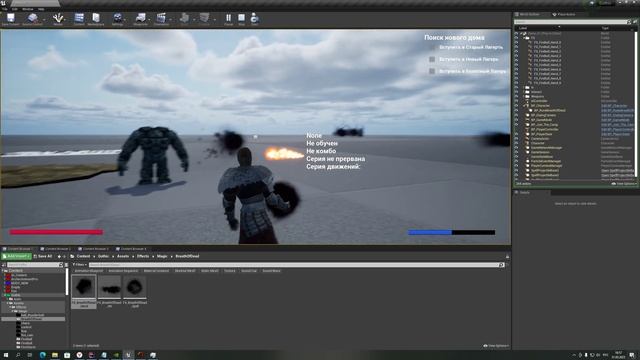The height and width of the screenshot is (360, 640).
Task: Open the Modes toolbar icon
Action: 58,19
